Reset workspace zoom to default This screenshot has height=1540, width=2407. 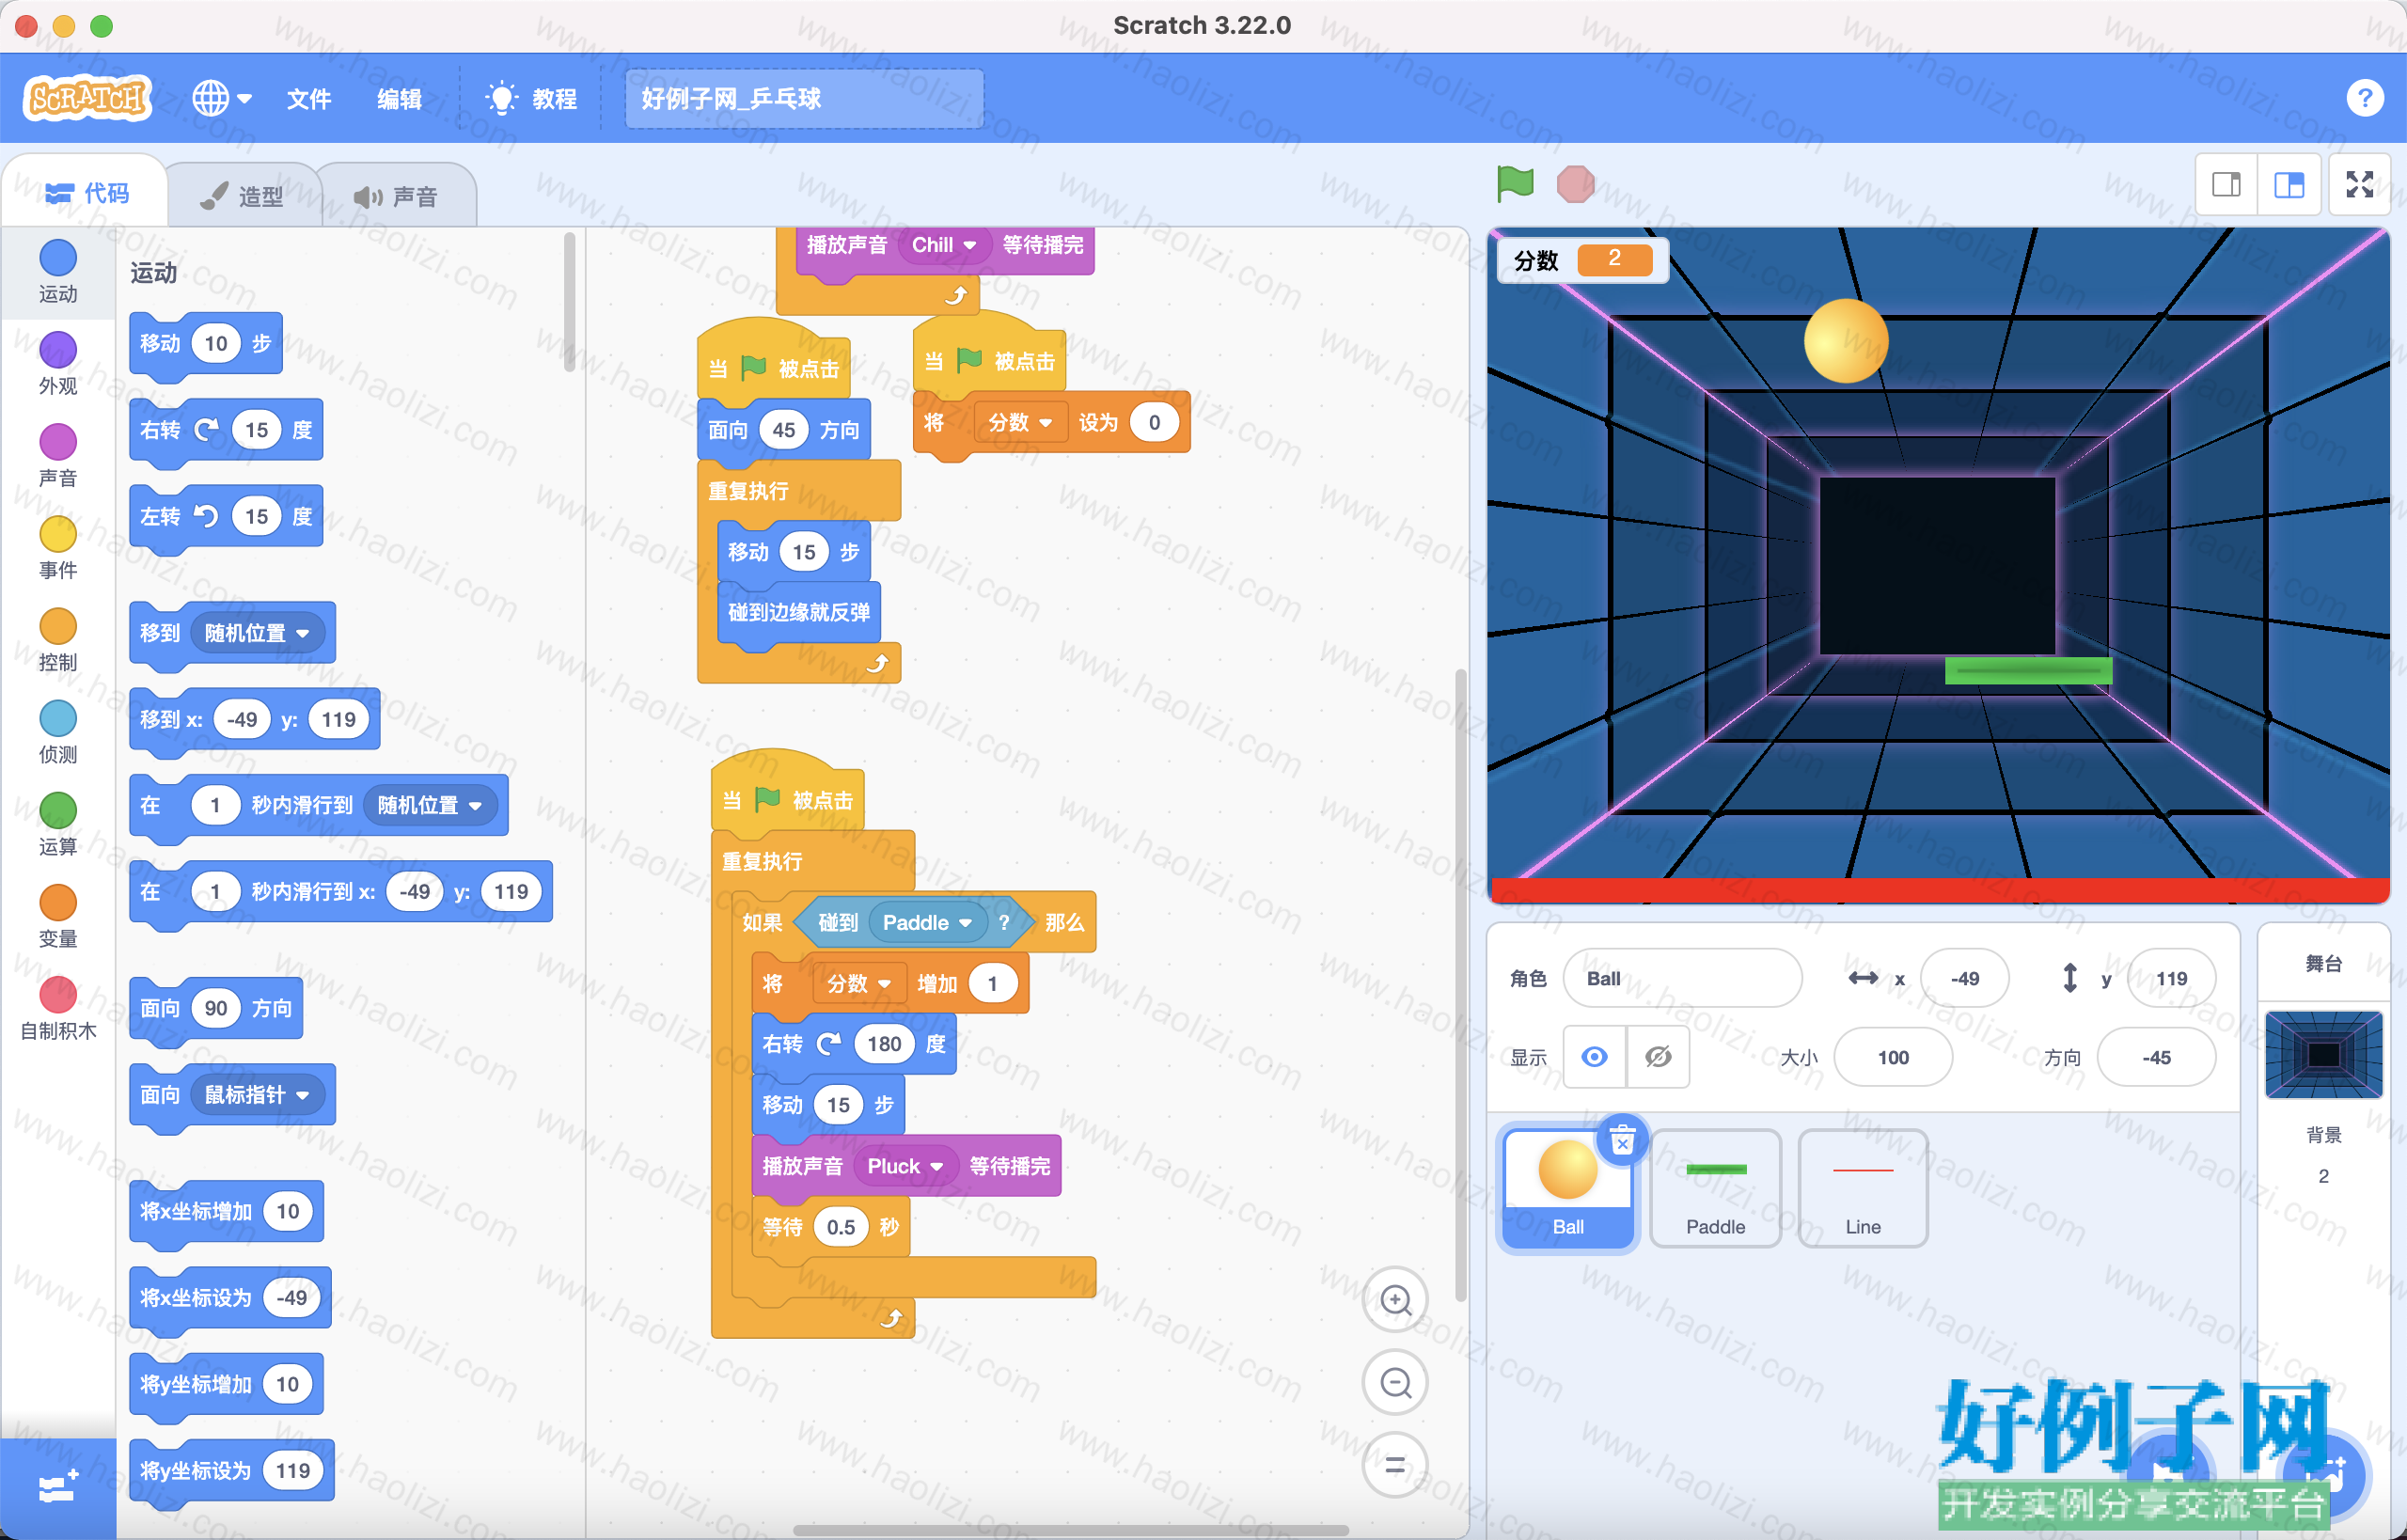(1395, 1466)
